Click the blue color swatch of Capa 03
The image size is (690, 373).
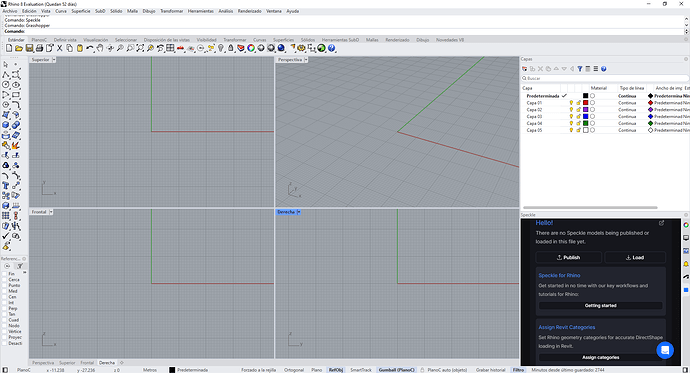[586, 117]
